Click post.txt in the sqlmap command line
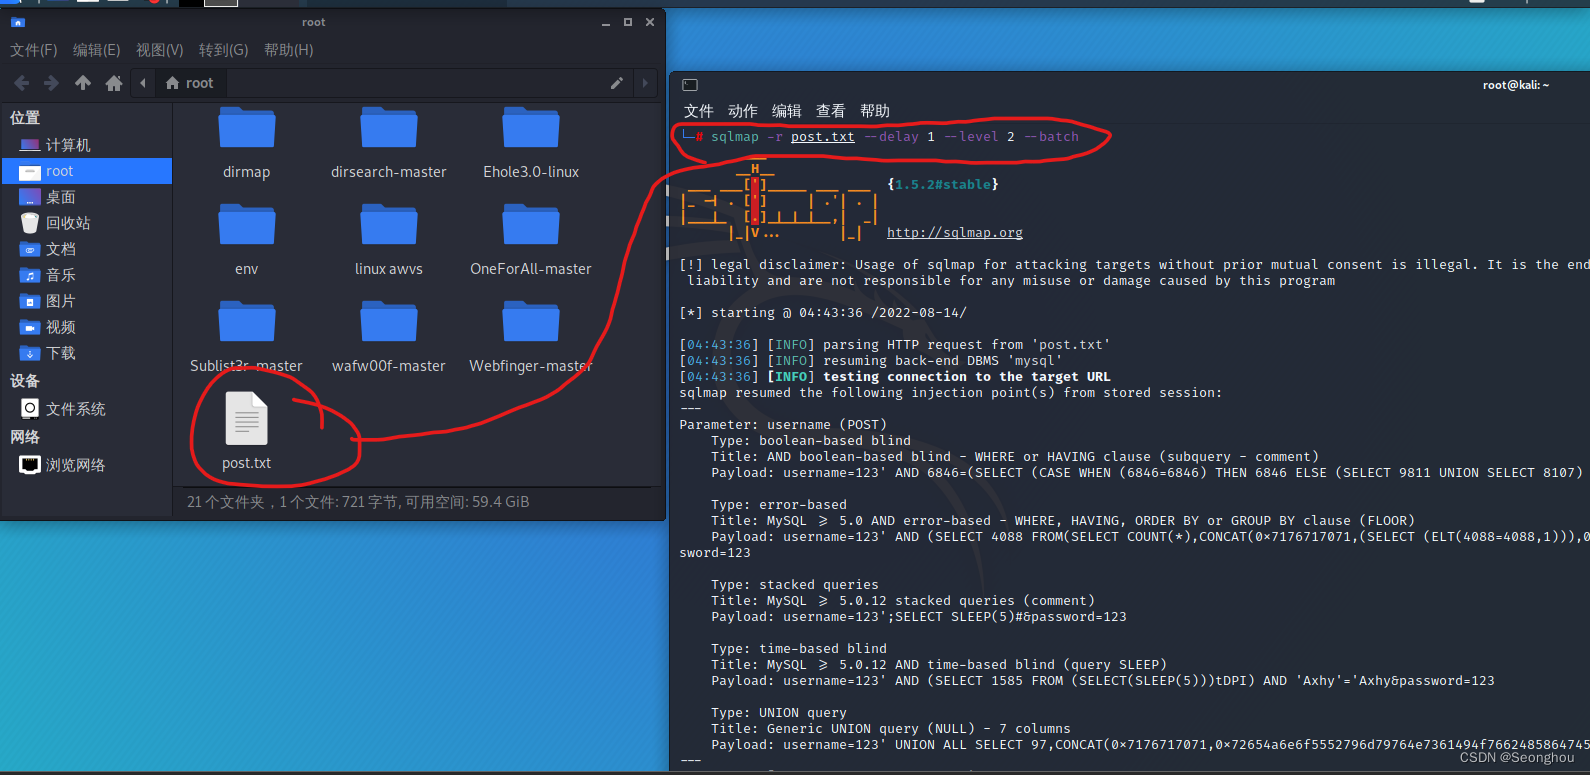This screenshot has width=1590, height=775. tap(823, 137)
